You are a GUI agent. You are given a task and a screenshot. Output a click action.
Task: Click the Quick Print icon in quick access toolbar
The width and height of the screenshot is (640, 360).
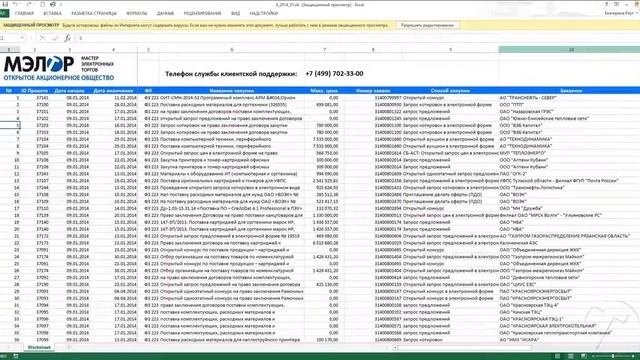[53, 4]
